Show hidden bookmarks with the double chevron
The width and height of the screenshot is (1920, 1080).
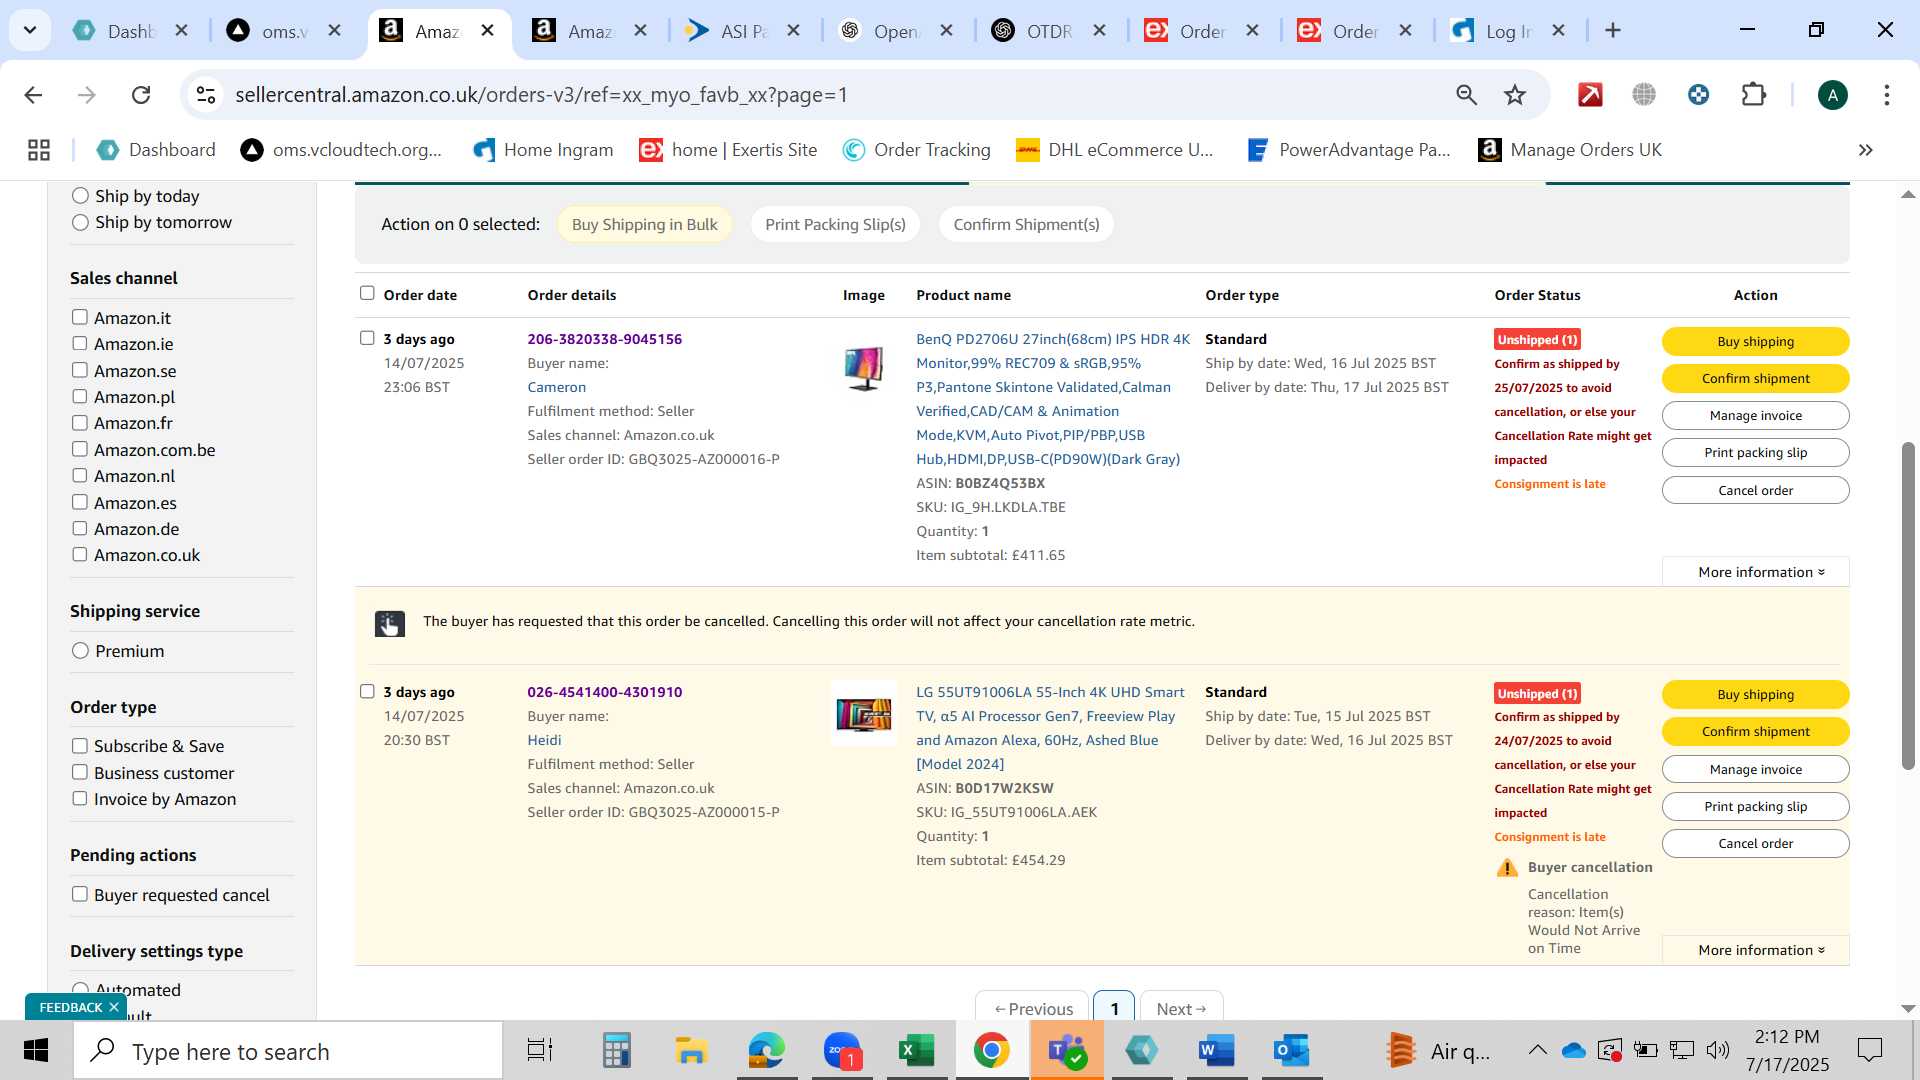click(1865, 150)
